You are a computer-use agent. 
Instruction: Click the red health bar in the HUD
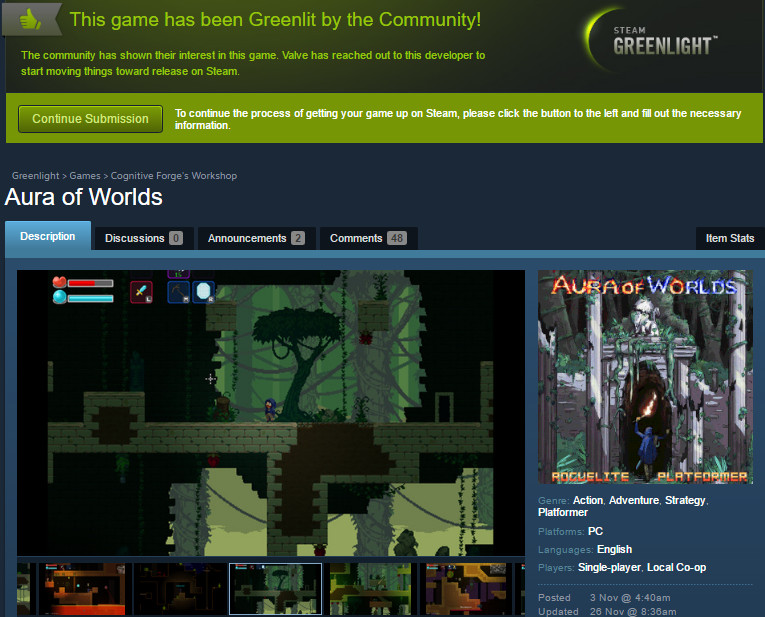(x=90, y=284)
